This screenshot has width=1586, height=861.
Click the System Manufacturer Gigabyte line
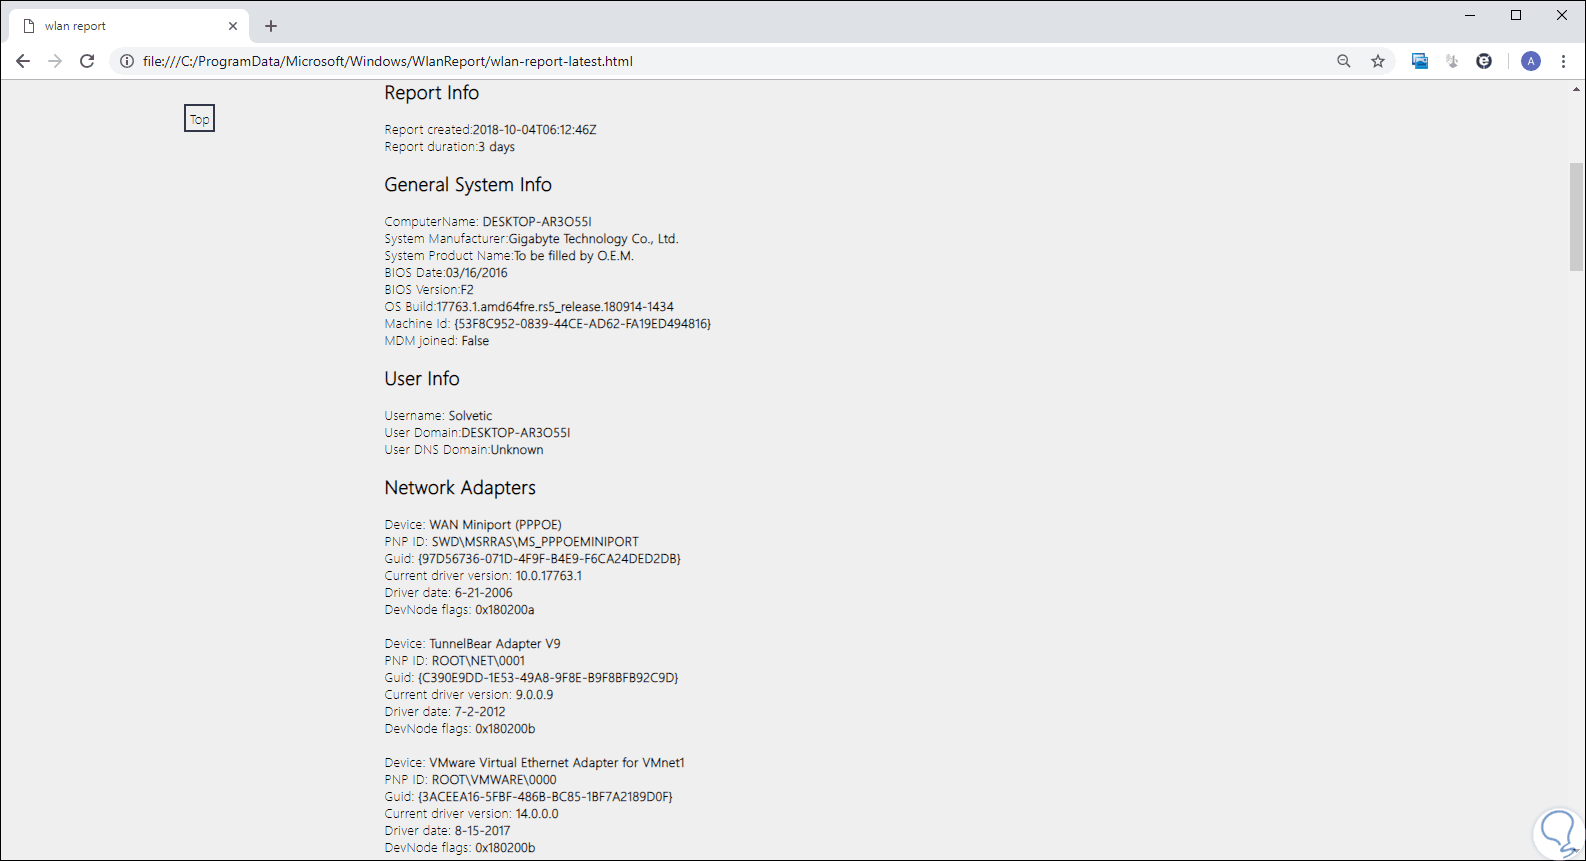532,239
